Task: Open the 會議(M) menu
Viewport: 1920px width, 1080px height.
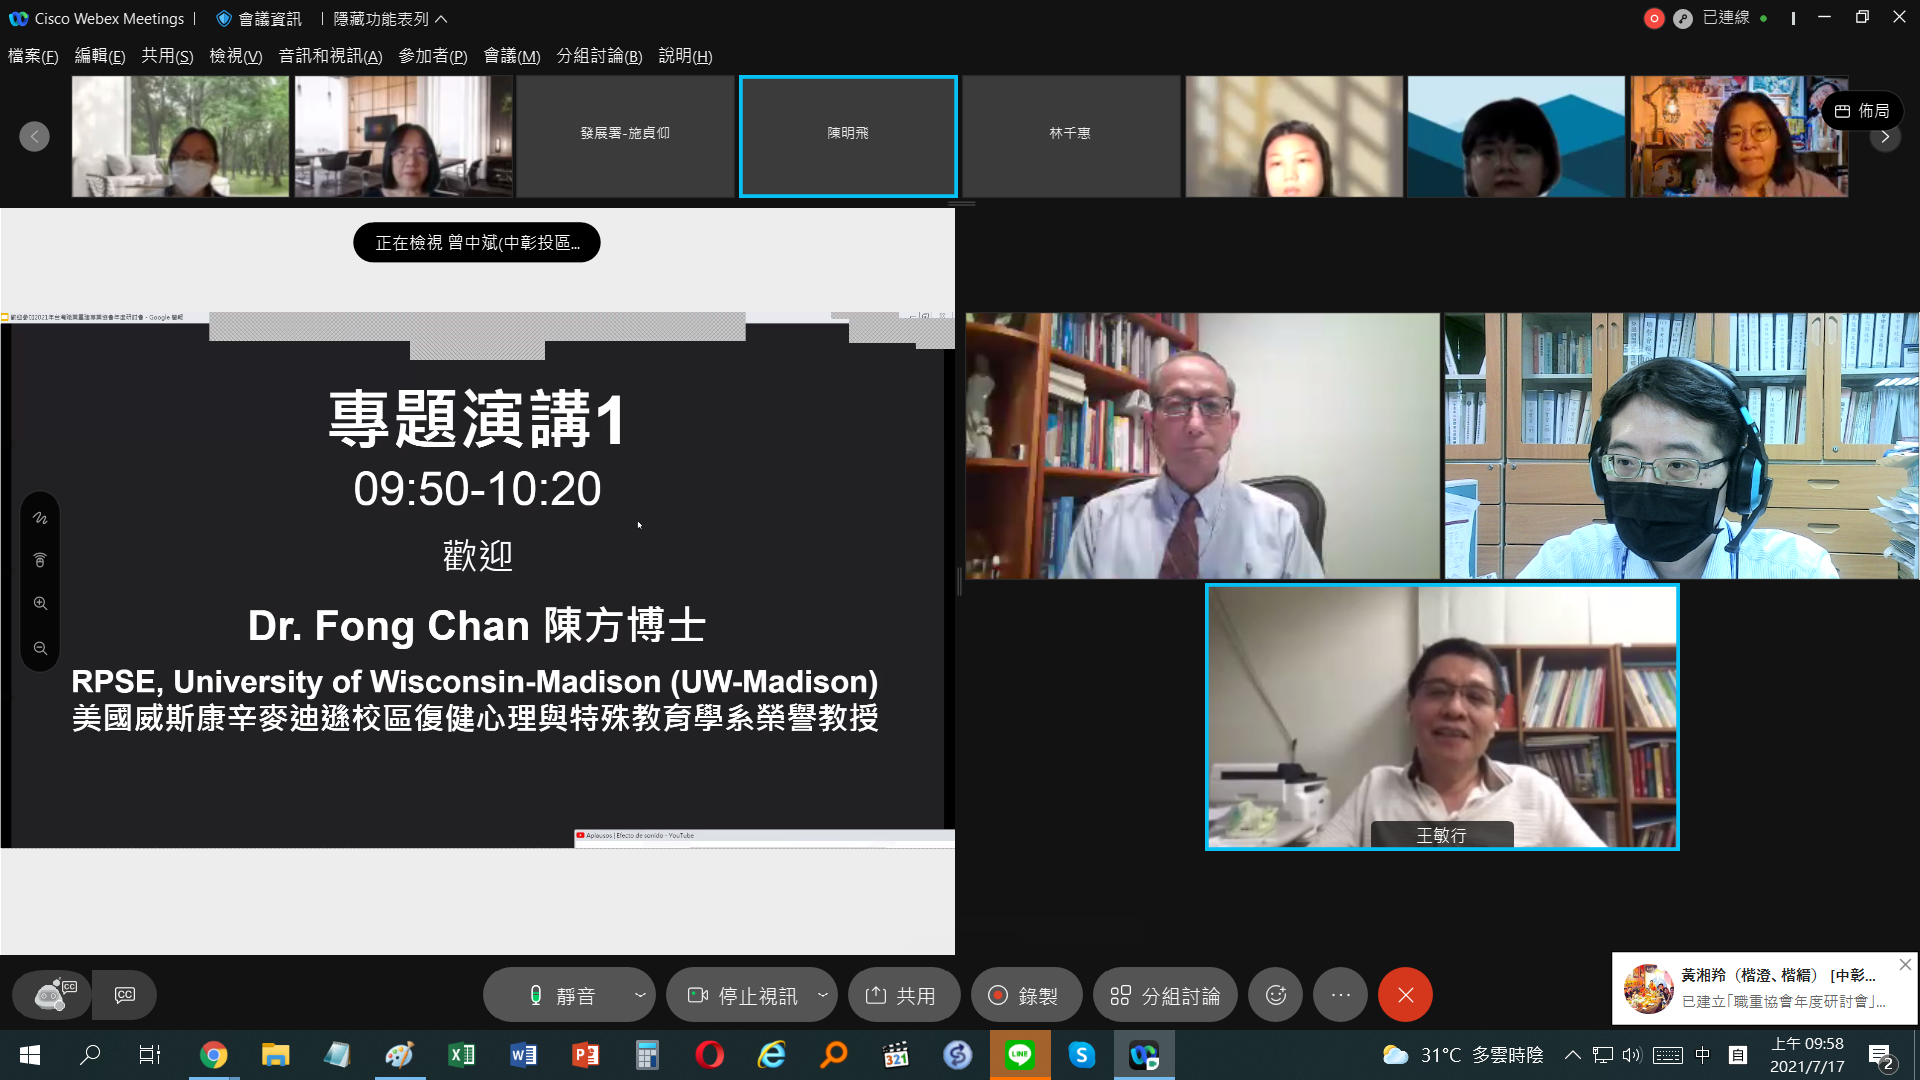Action: coord(511,56)
